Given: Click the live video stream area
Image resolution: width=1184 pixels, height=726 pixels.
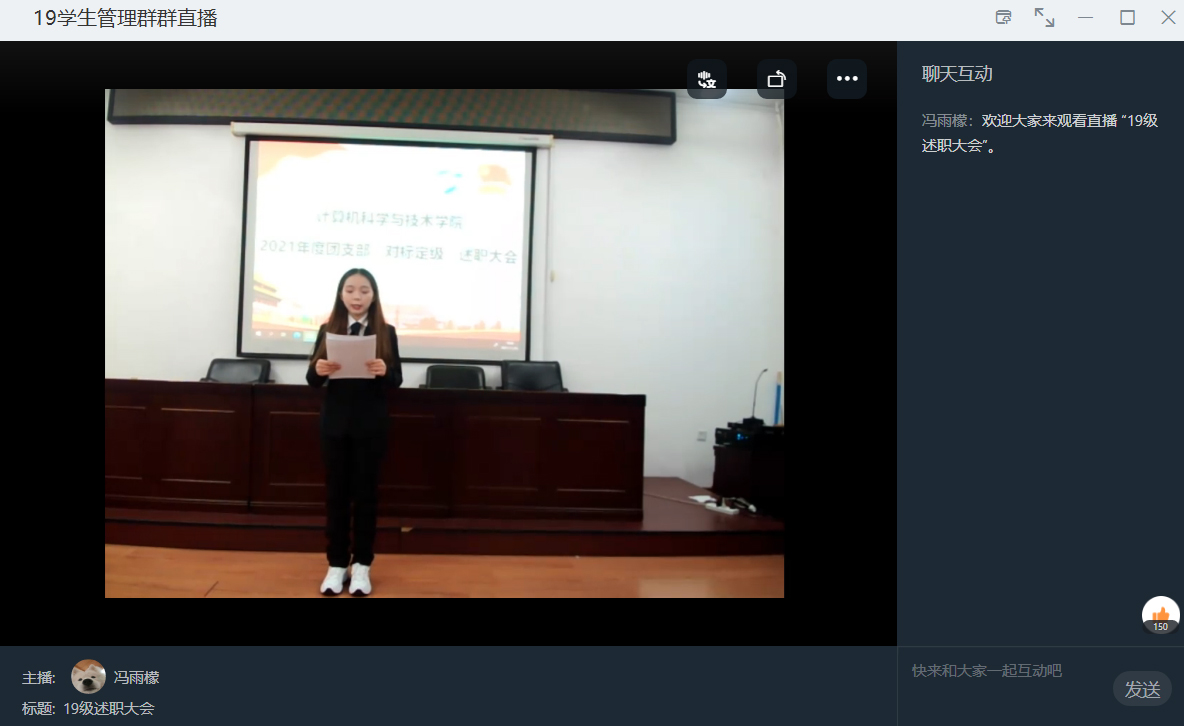Looking at the screenshot, I should 444,343.
